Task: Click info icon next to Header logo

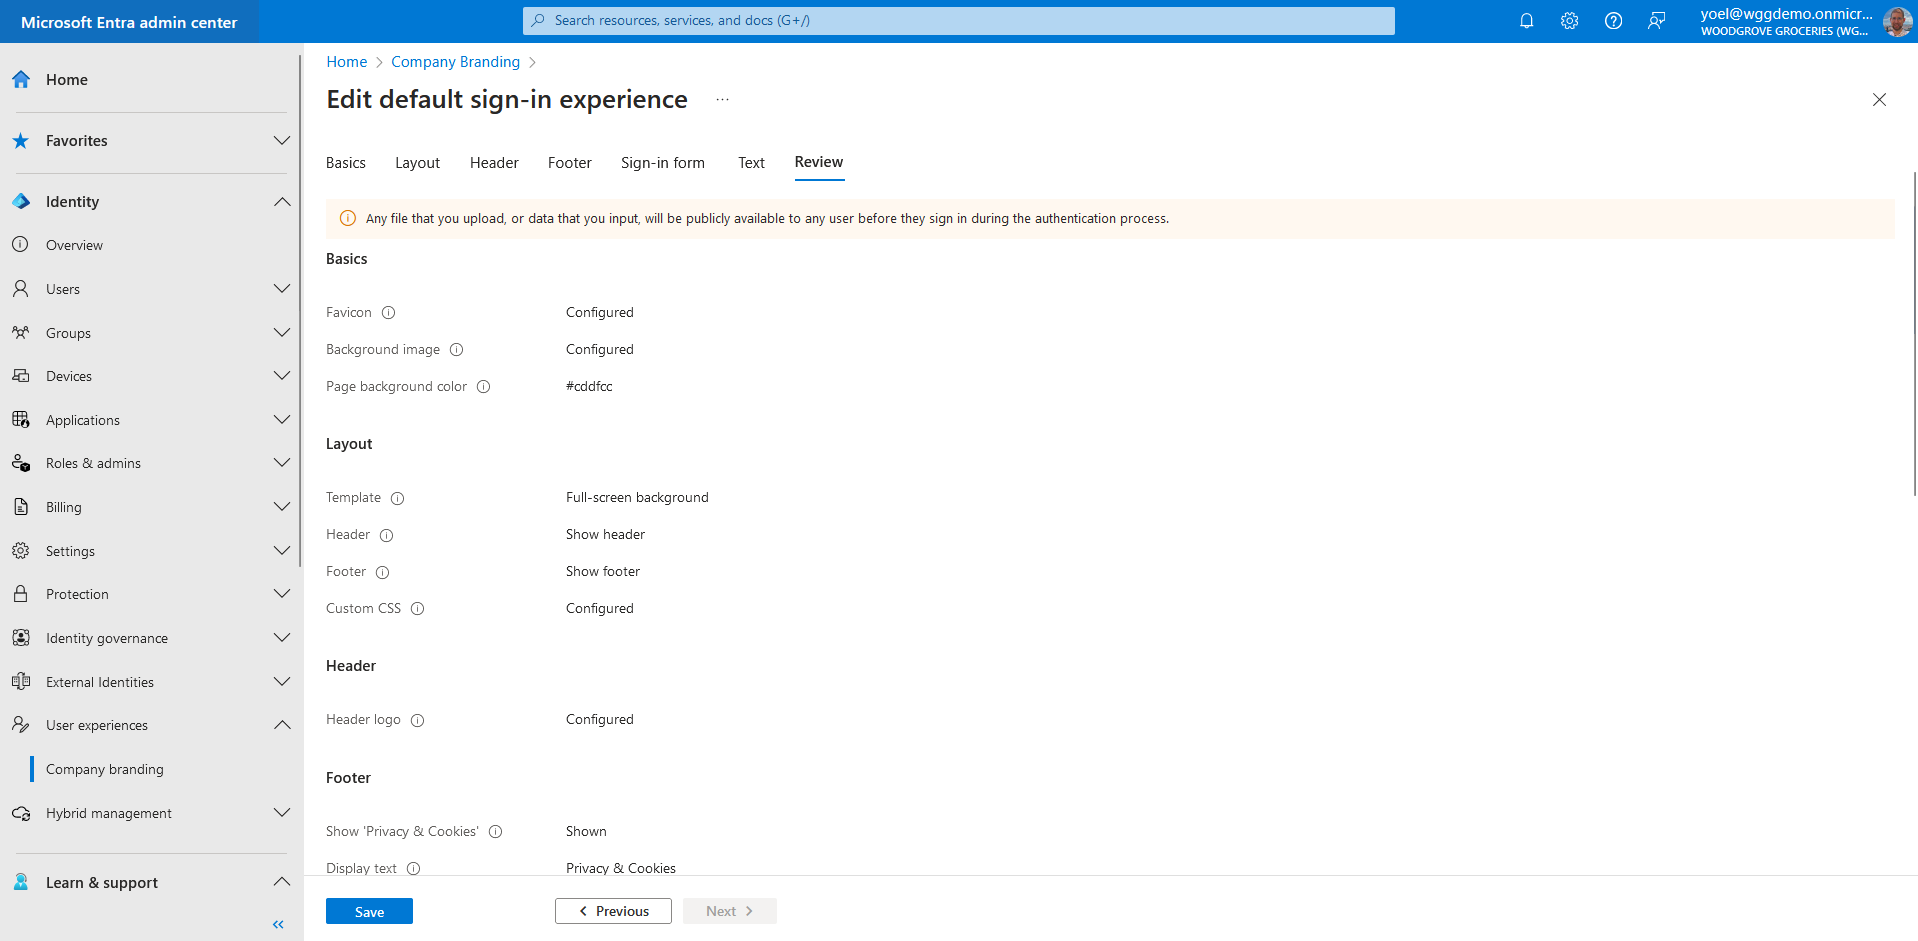Action: tap(418, 720)
